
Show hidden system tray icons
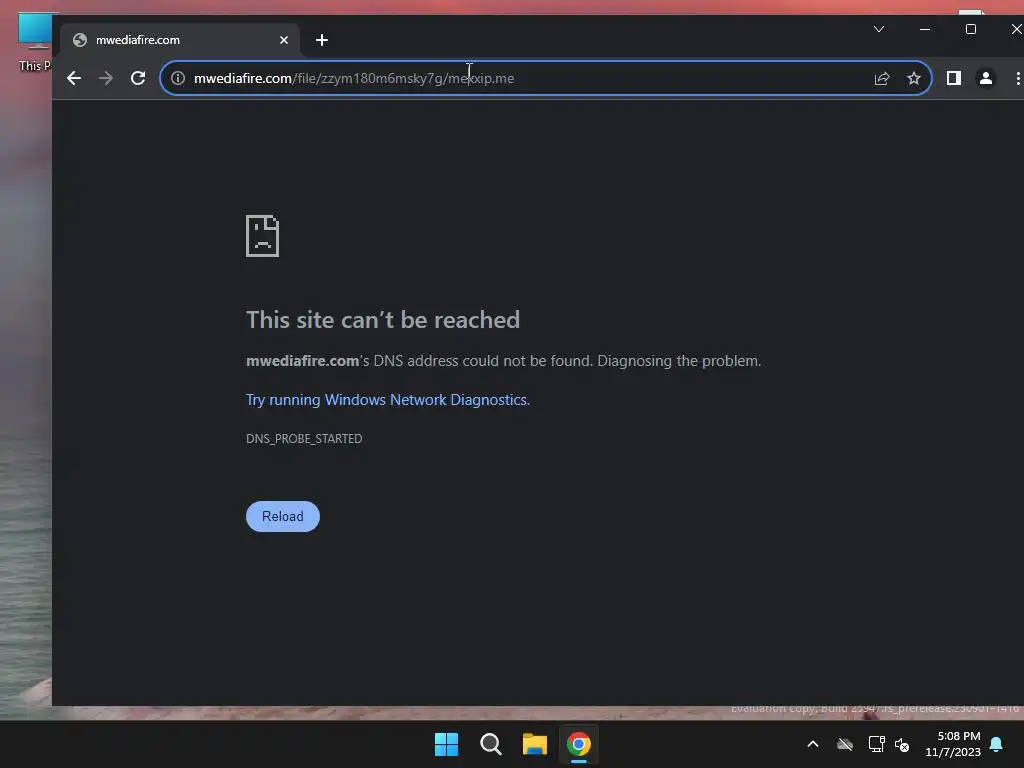pyautogui.click(x=813, y=744)
